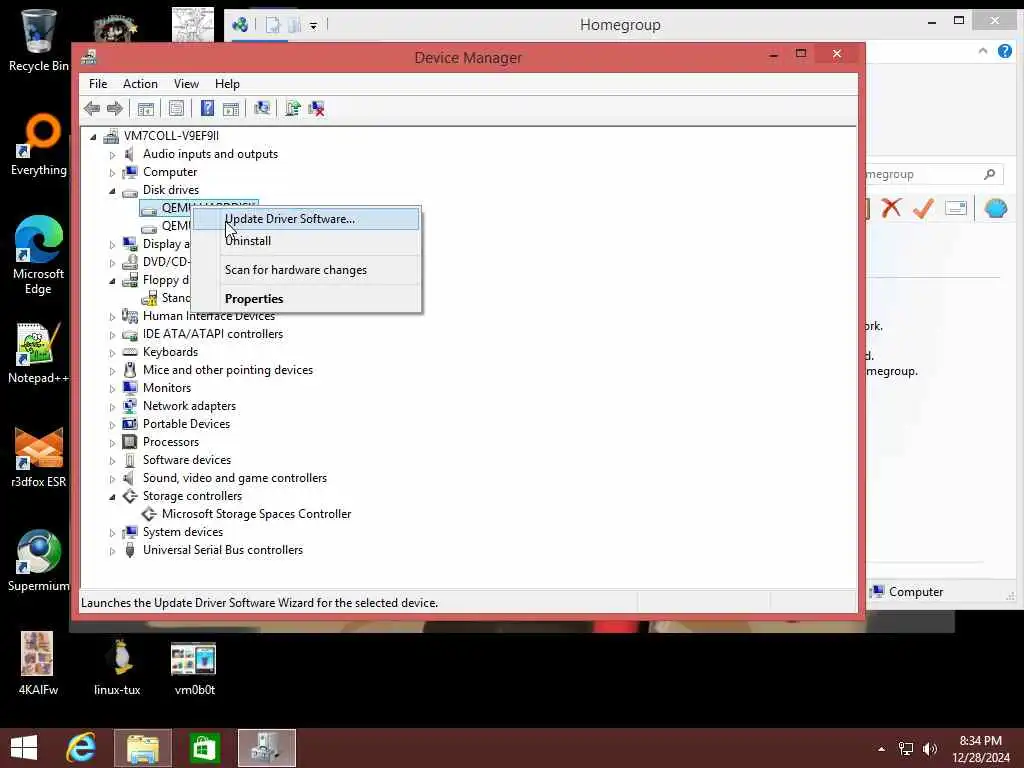Image resolution: width=1024 pixels, height=768 pixels.
Task: Select the System devices category
Action: (x=183, y=532)
